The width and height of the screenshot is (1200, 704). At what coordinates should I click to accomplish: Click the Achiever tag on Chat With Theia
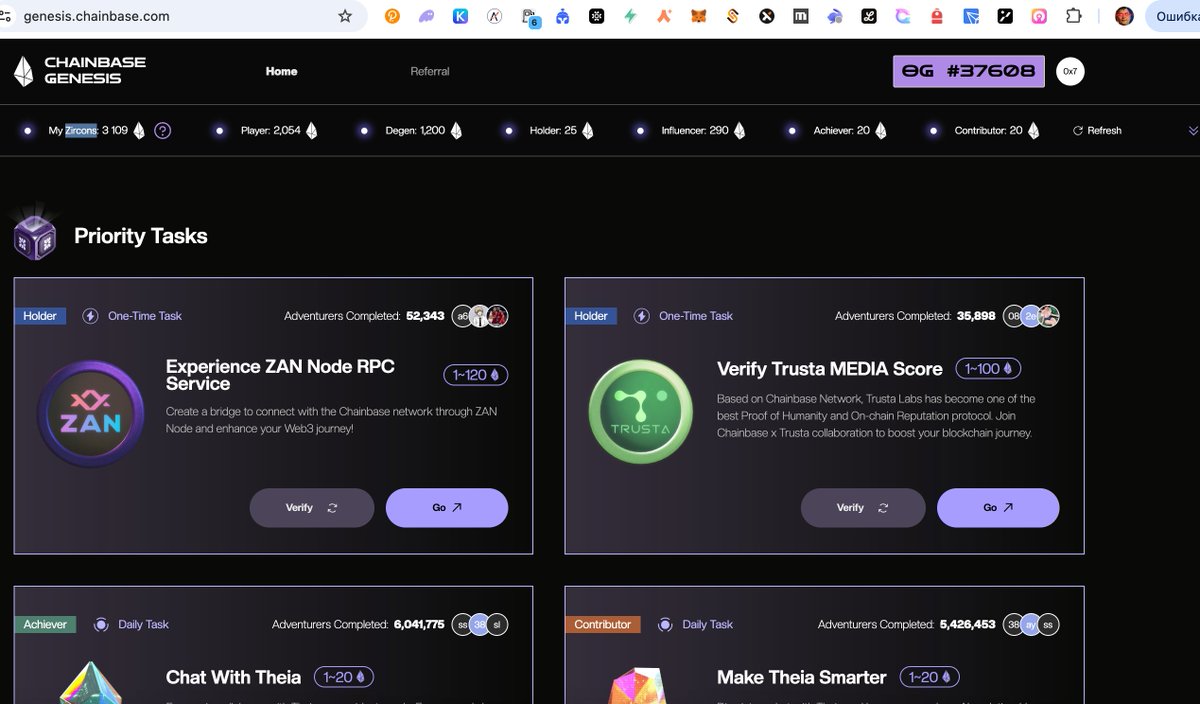pos(45,624)
